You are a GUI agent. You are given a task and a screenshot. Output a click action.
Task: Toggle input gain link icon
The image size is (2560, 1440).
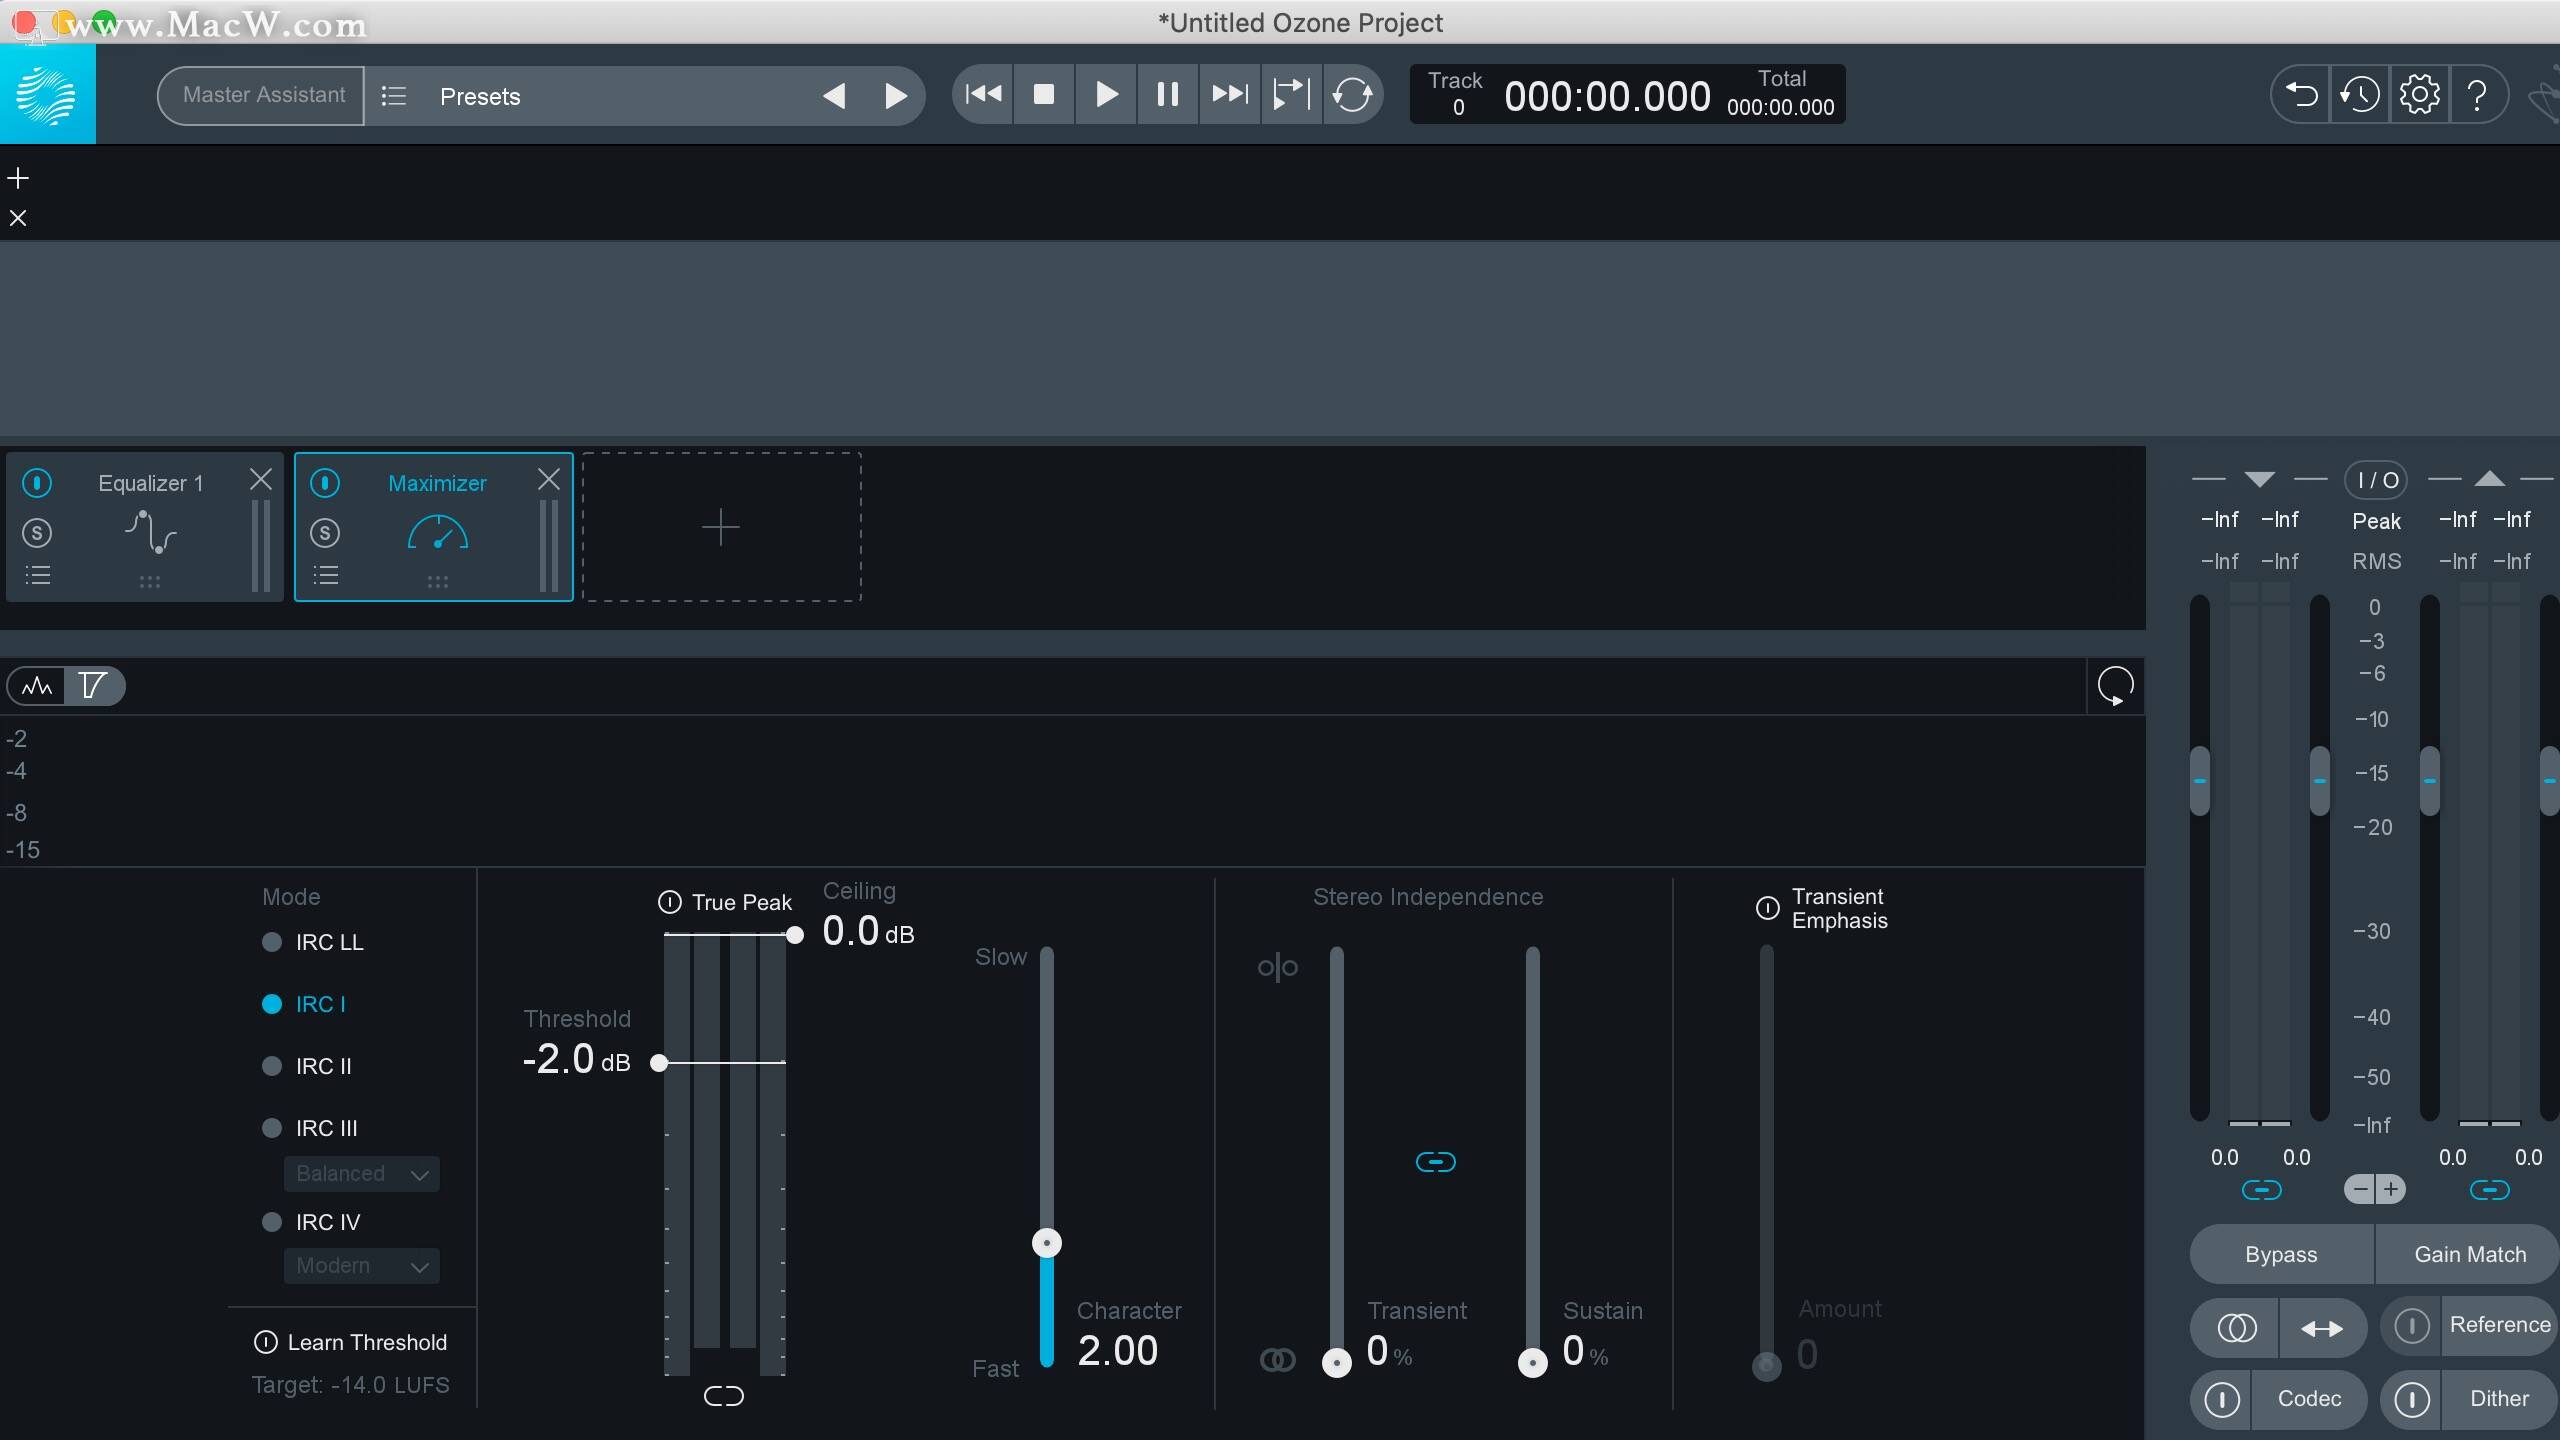click(2261, 1190)
